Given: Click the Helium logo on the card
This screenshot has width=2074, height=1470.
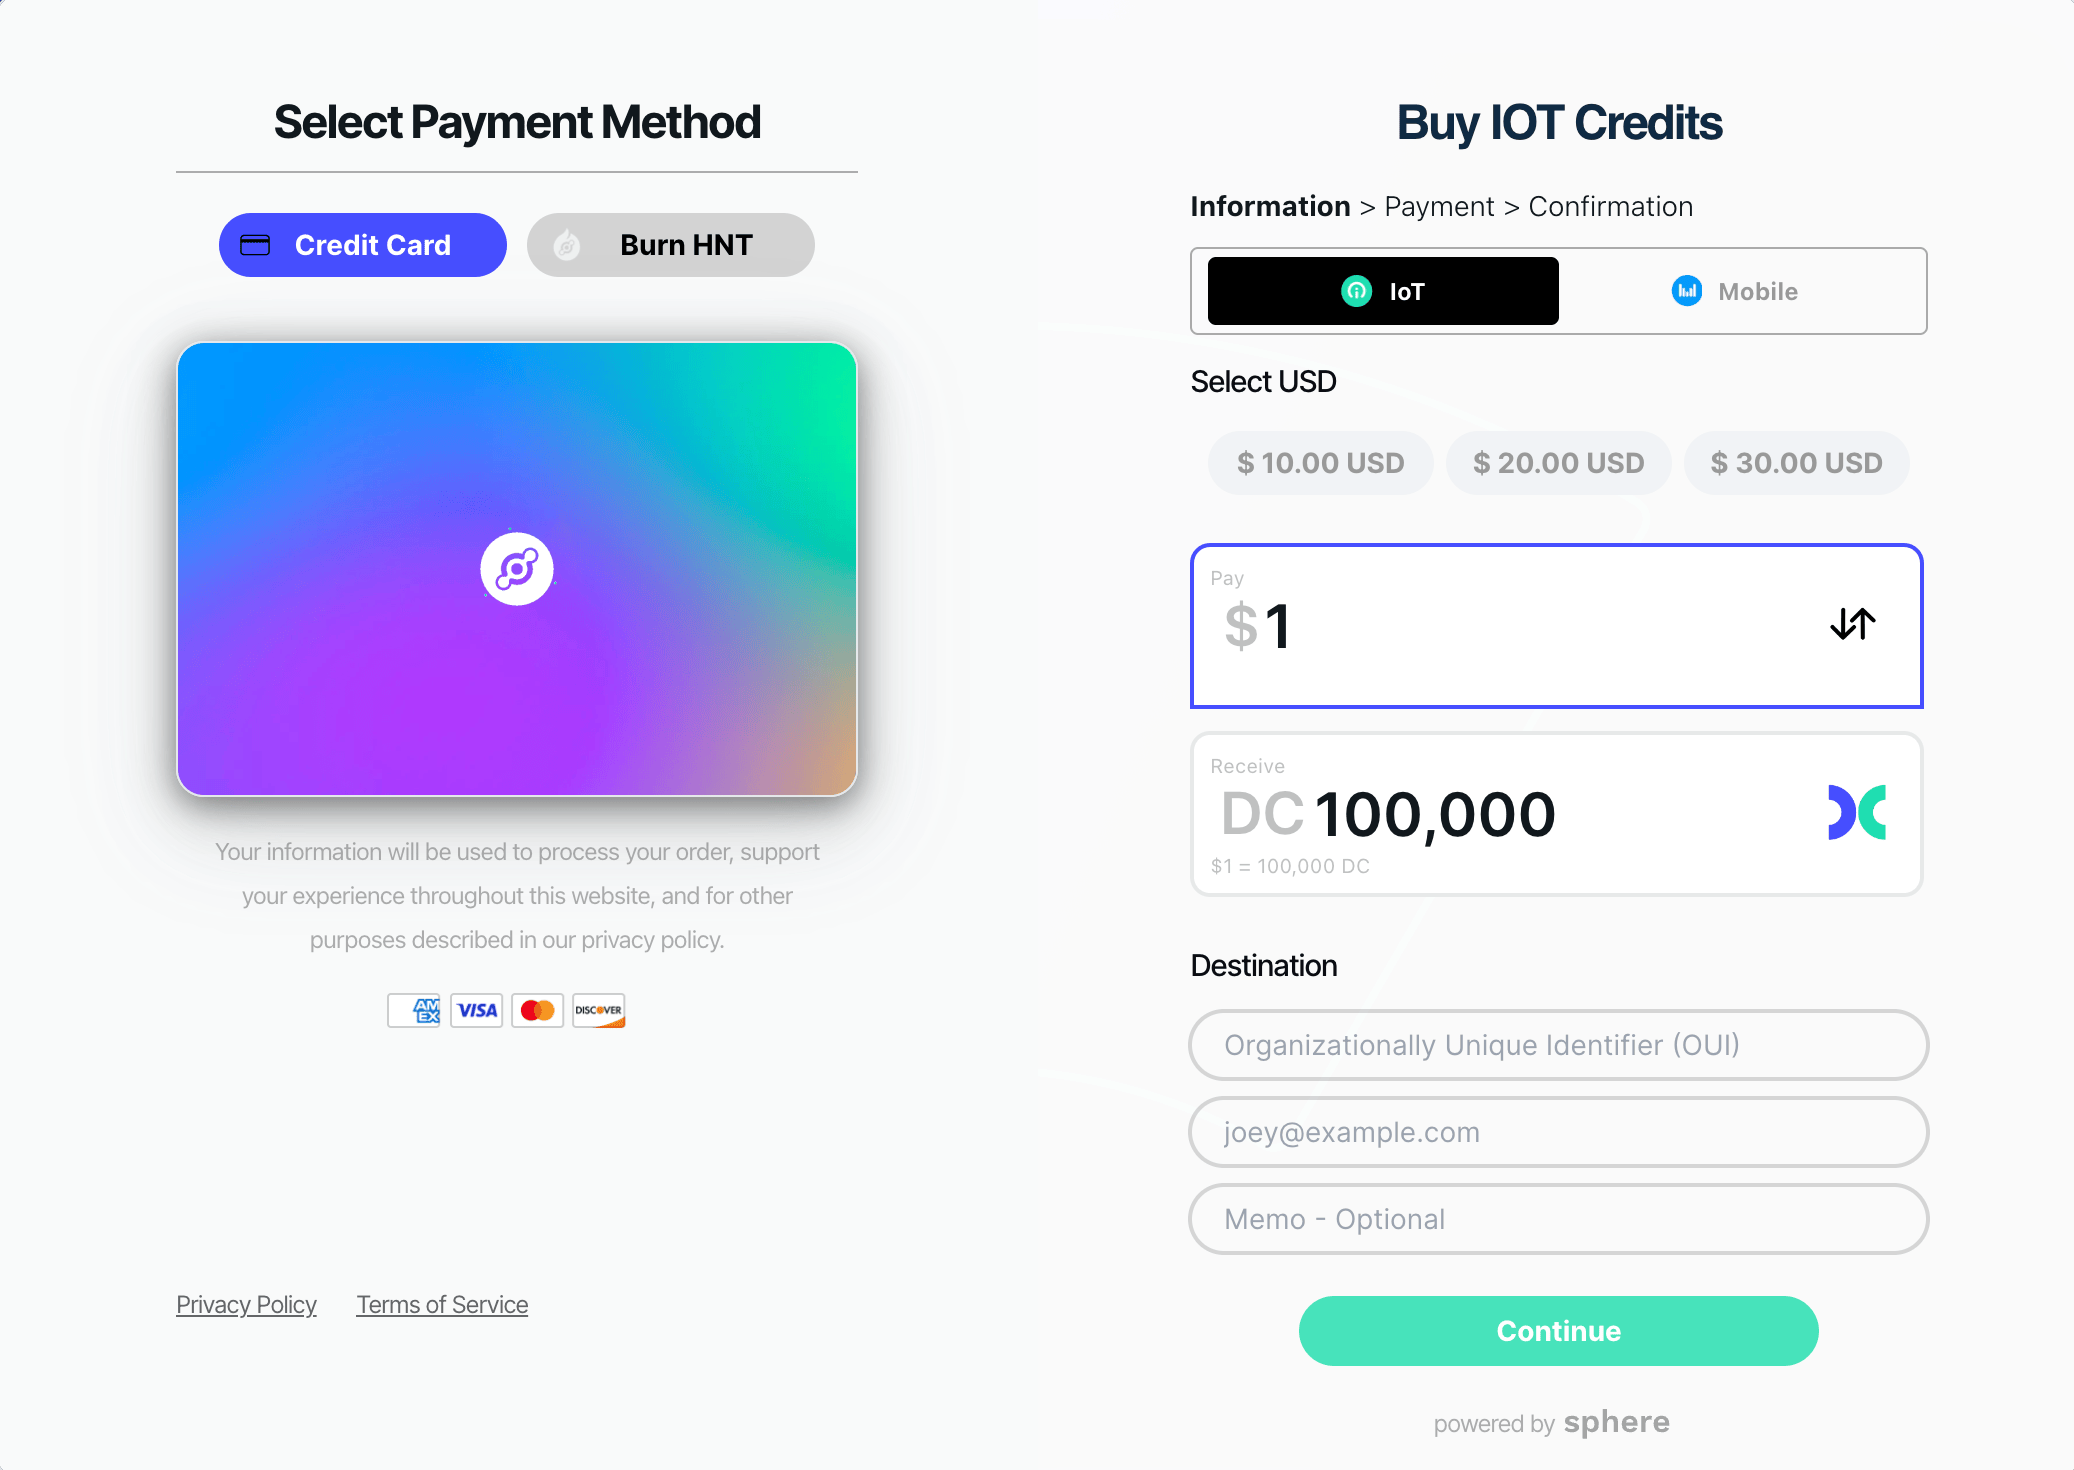Looking at the screenshot, I should point(517,569).
